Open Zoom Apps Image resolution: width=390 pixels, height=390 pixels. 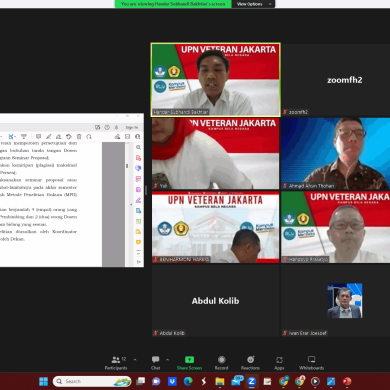pos(279,363)
